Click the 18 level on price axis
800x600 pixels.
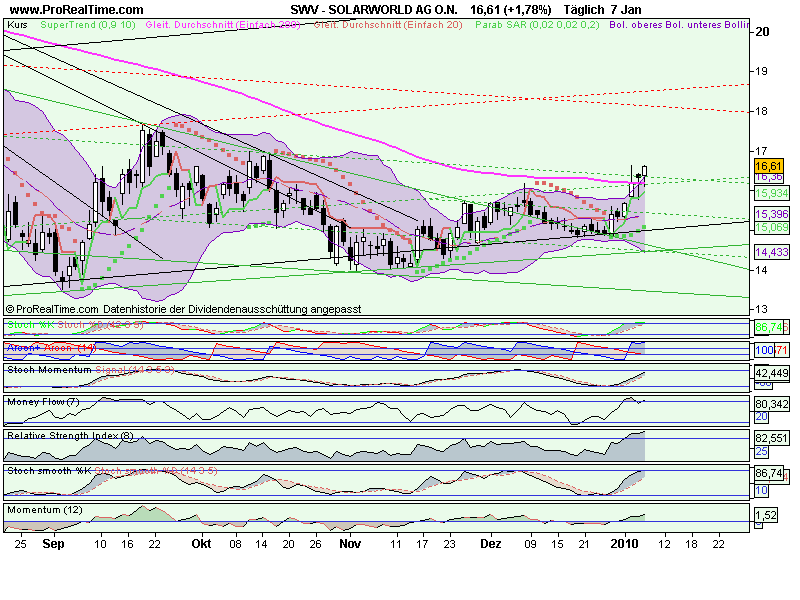pos(761,111)
